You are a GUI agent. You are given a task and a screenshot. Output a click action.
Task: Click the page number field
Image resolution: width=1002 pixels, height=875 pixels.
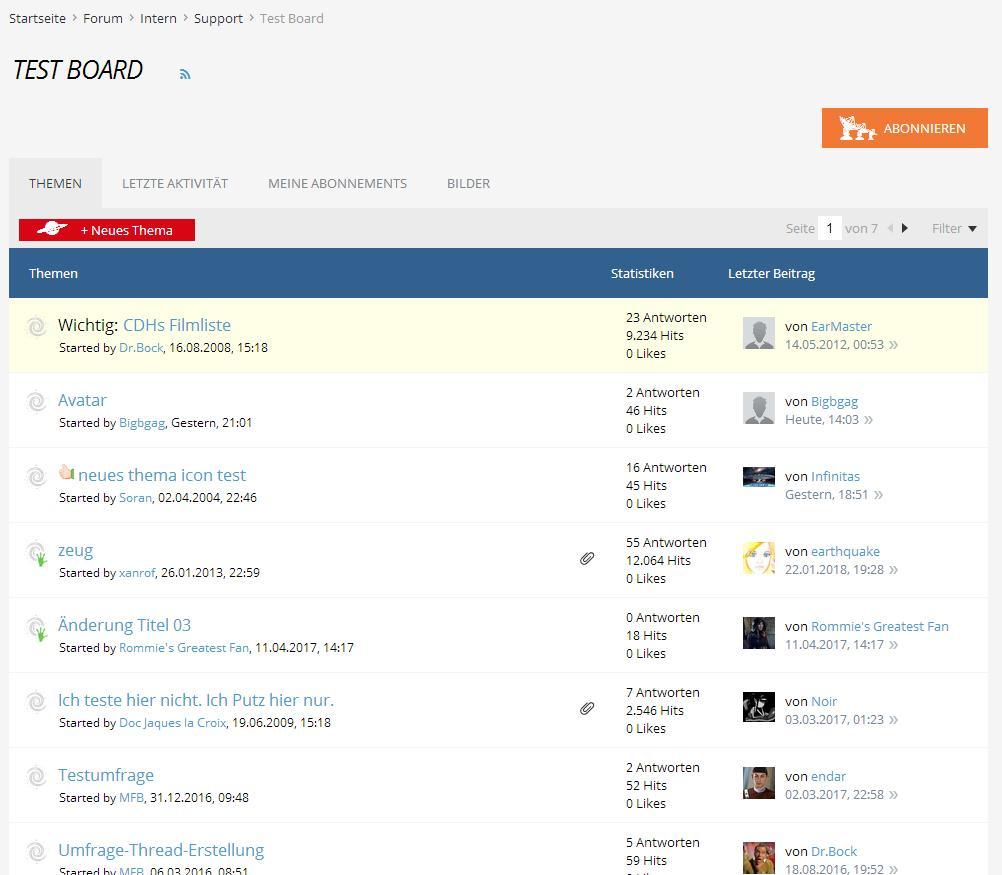pyautogui.click(x=829, y=229)
